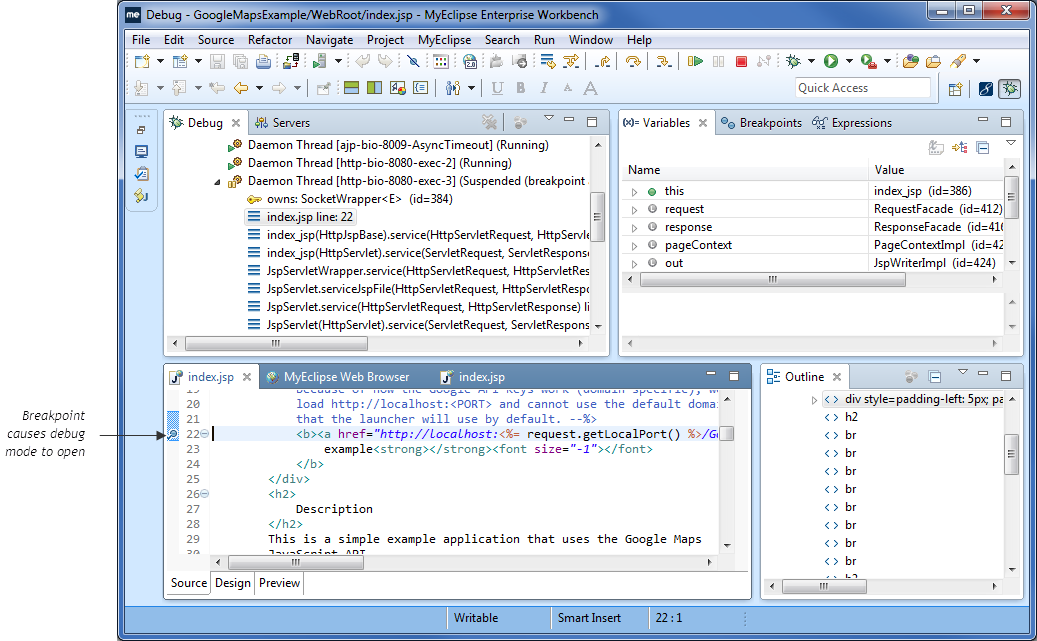Select 'index.jsp line: 22' stack frame
This screenshot has height=641, width=1037.
tap(301, 217)
